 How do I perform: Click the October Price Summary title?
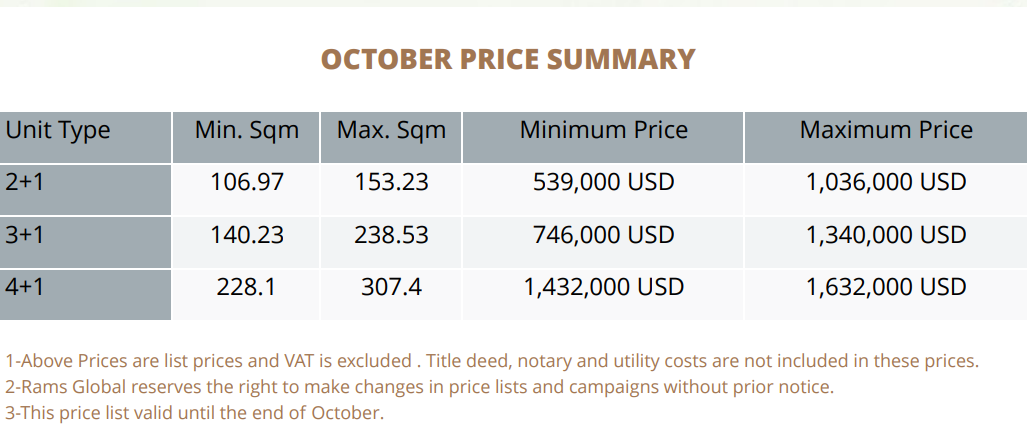pyautogui.click(x=507, y=59)
